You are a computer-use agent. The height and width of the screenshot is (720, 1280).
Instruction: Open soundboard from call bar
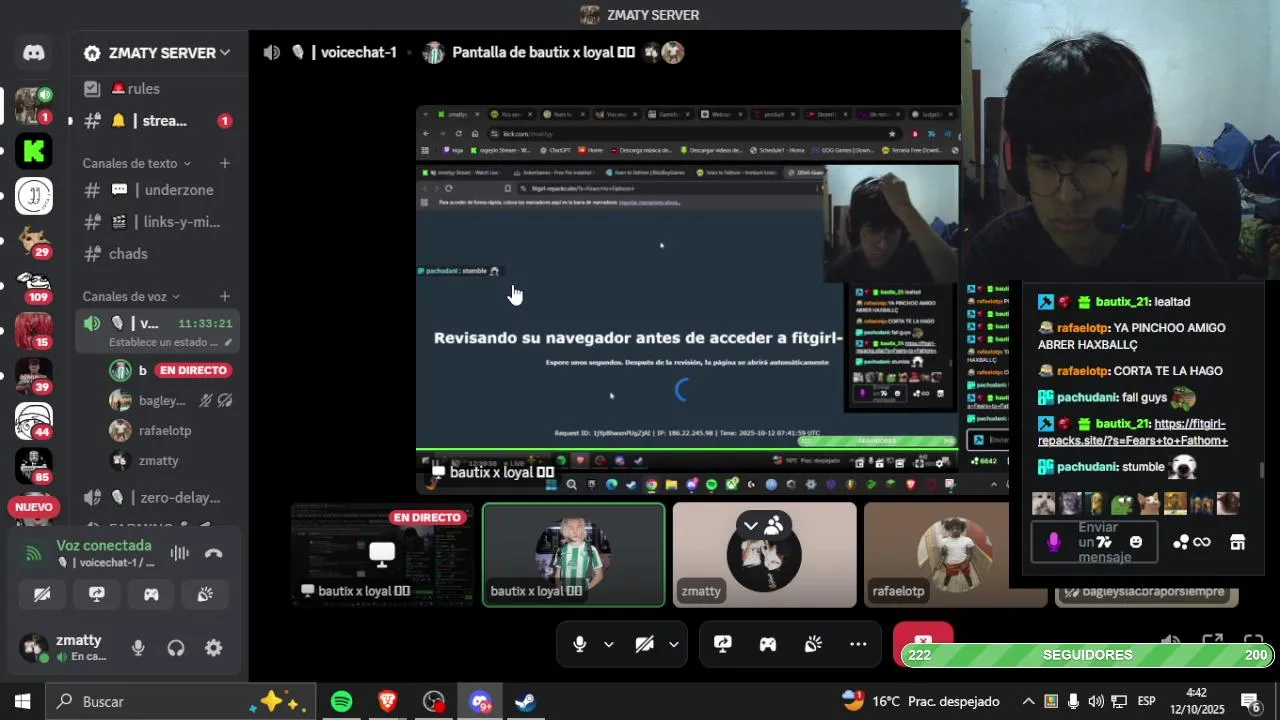tap(813, 645)
